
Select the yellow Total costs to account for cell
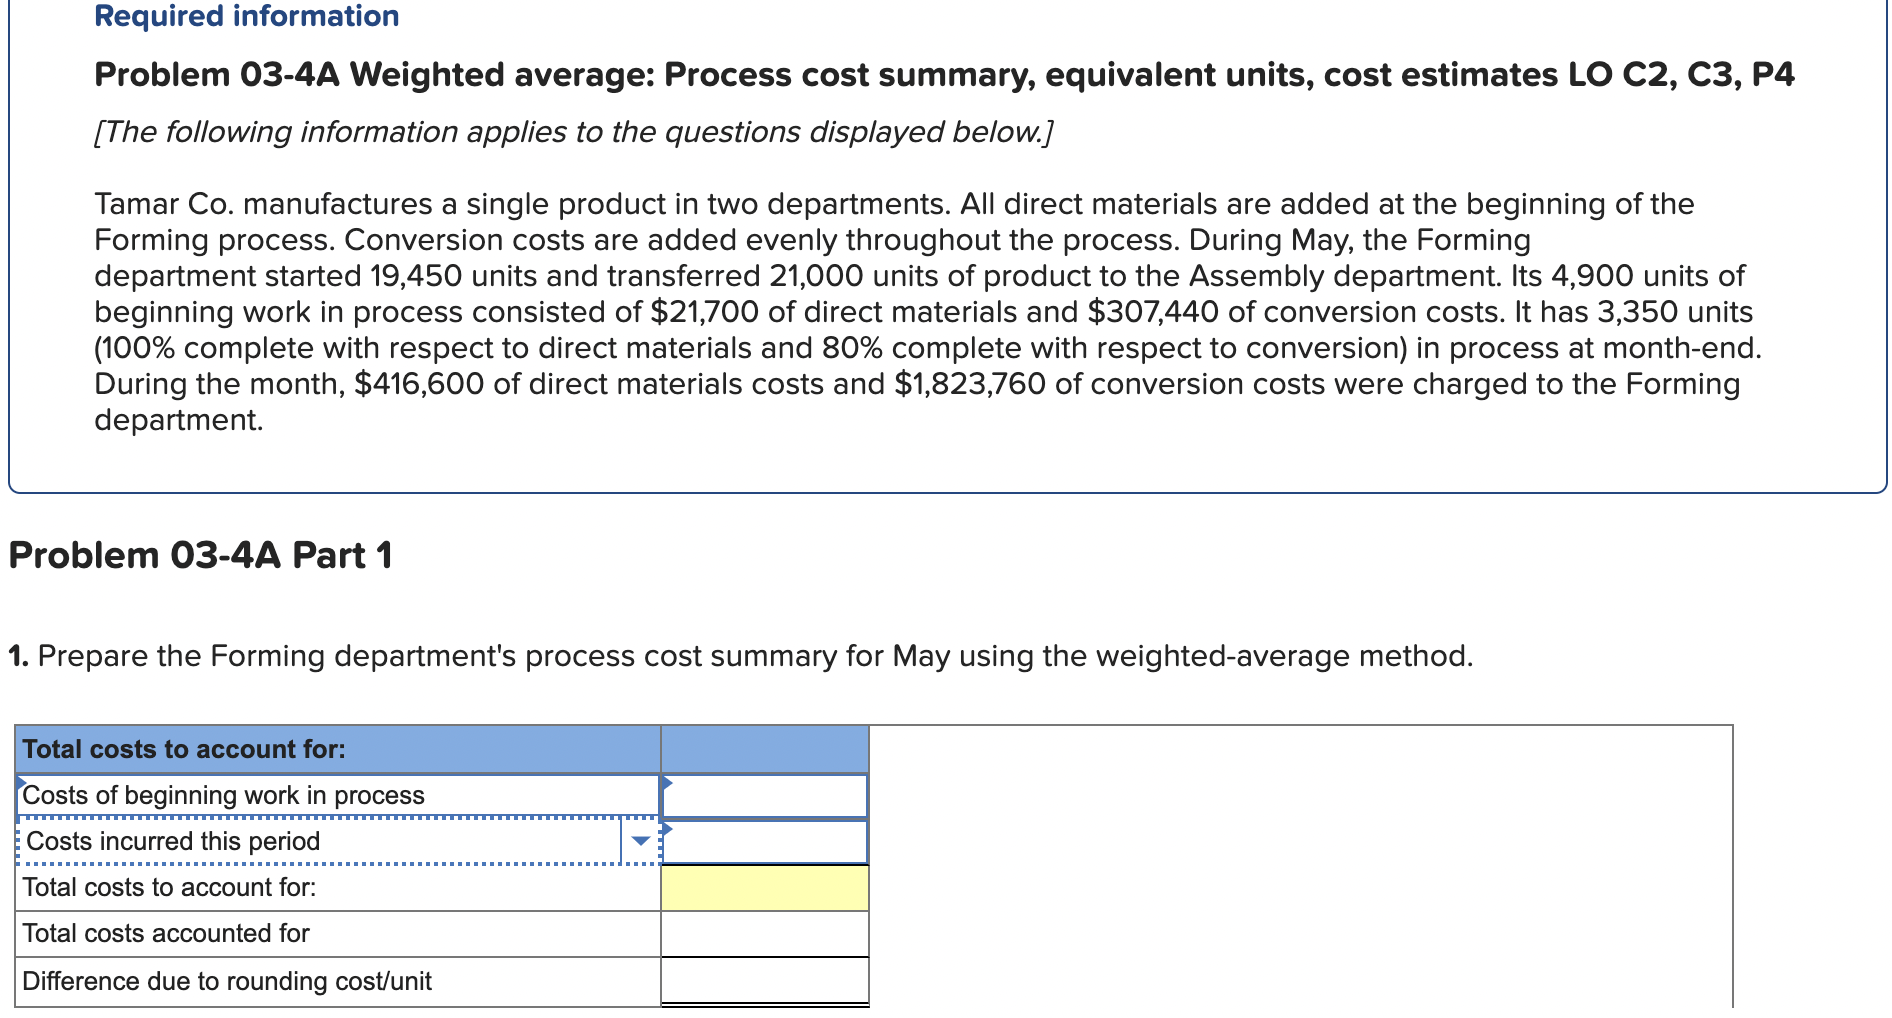pos(764,888)
